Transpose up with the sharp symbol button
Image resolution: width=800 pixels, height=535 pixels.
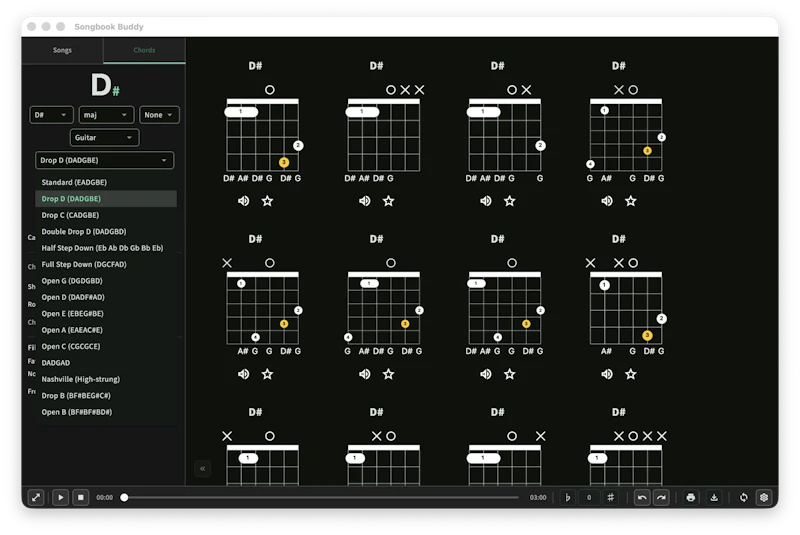pos(610,497)
